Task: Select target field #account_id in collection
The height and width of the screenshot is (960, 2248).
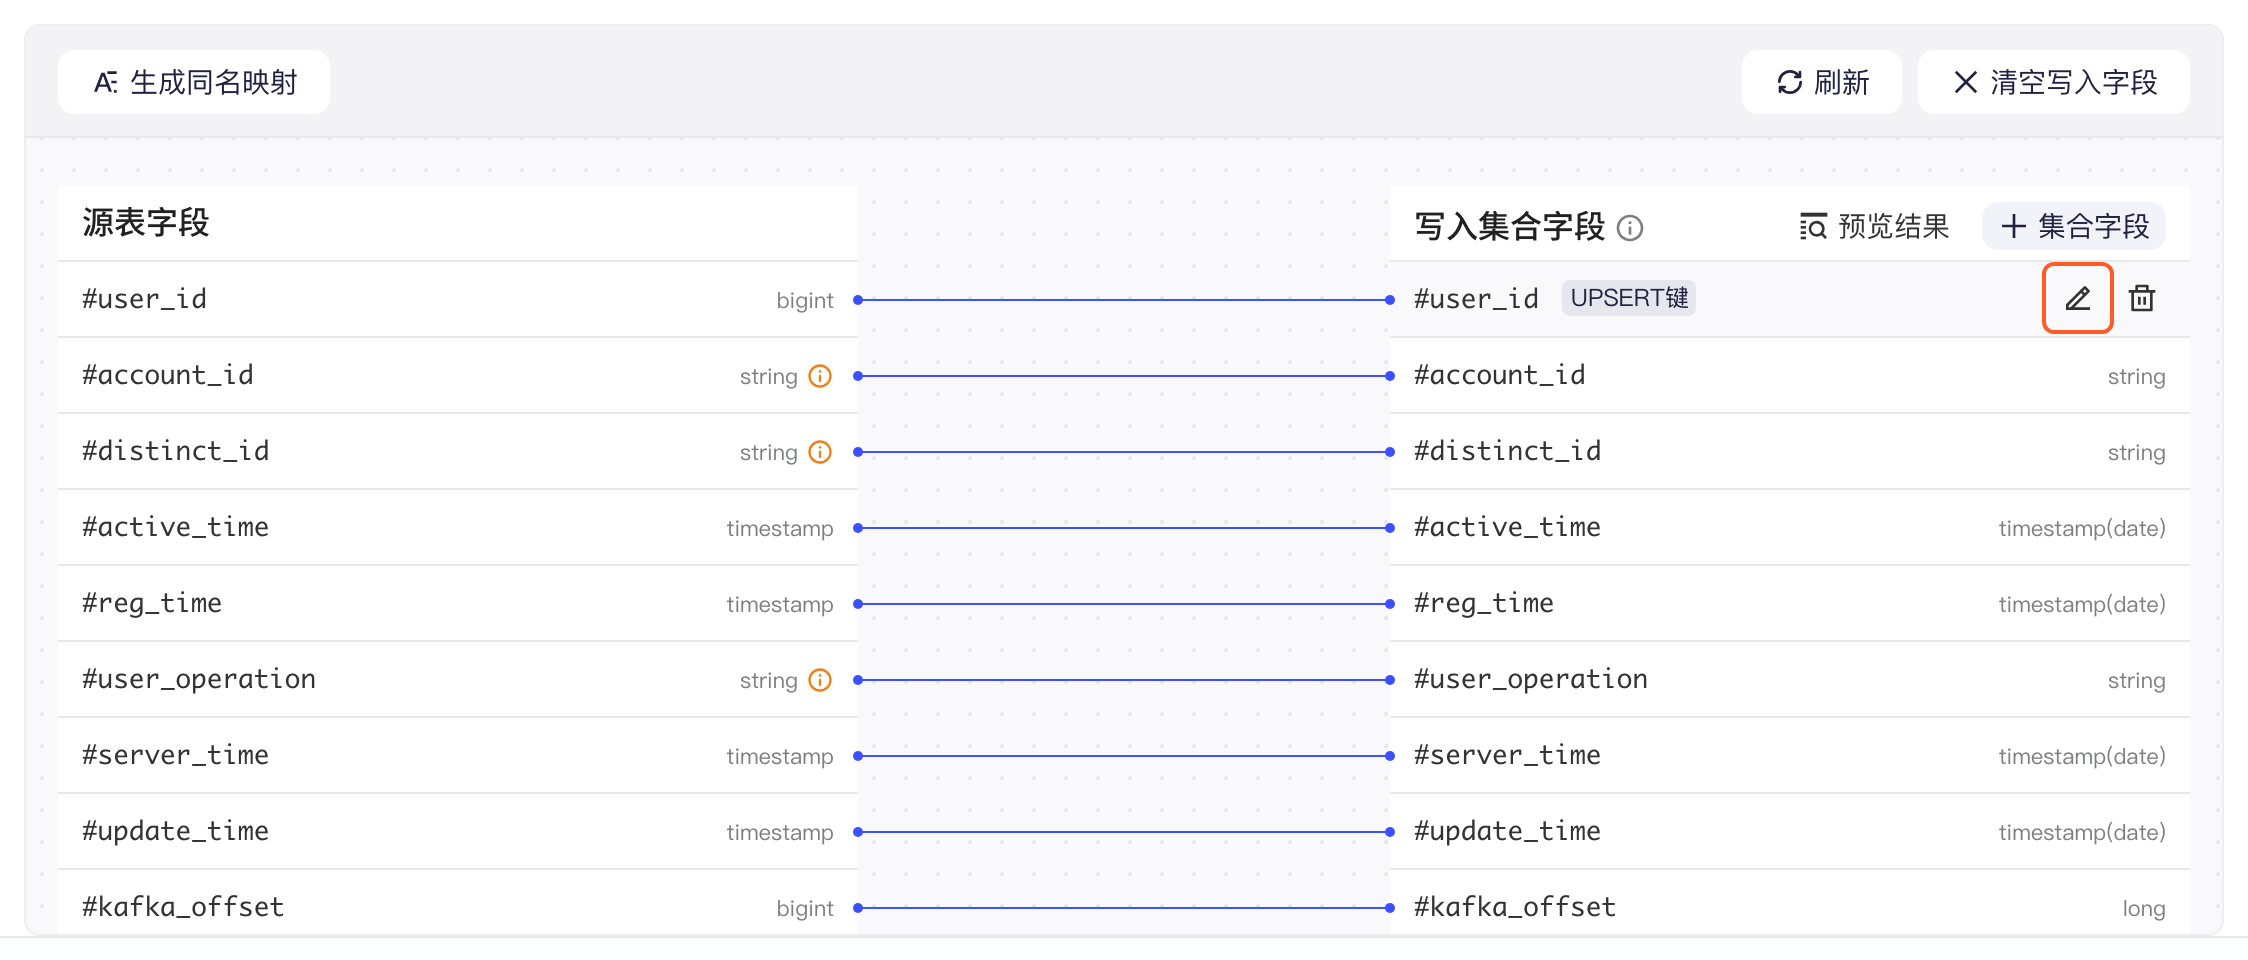Action: click(x=1790, y=375)
